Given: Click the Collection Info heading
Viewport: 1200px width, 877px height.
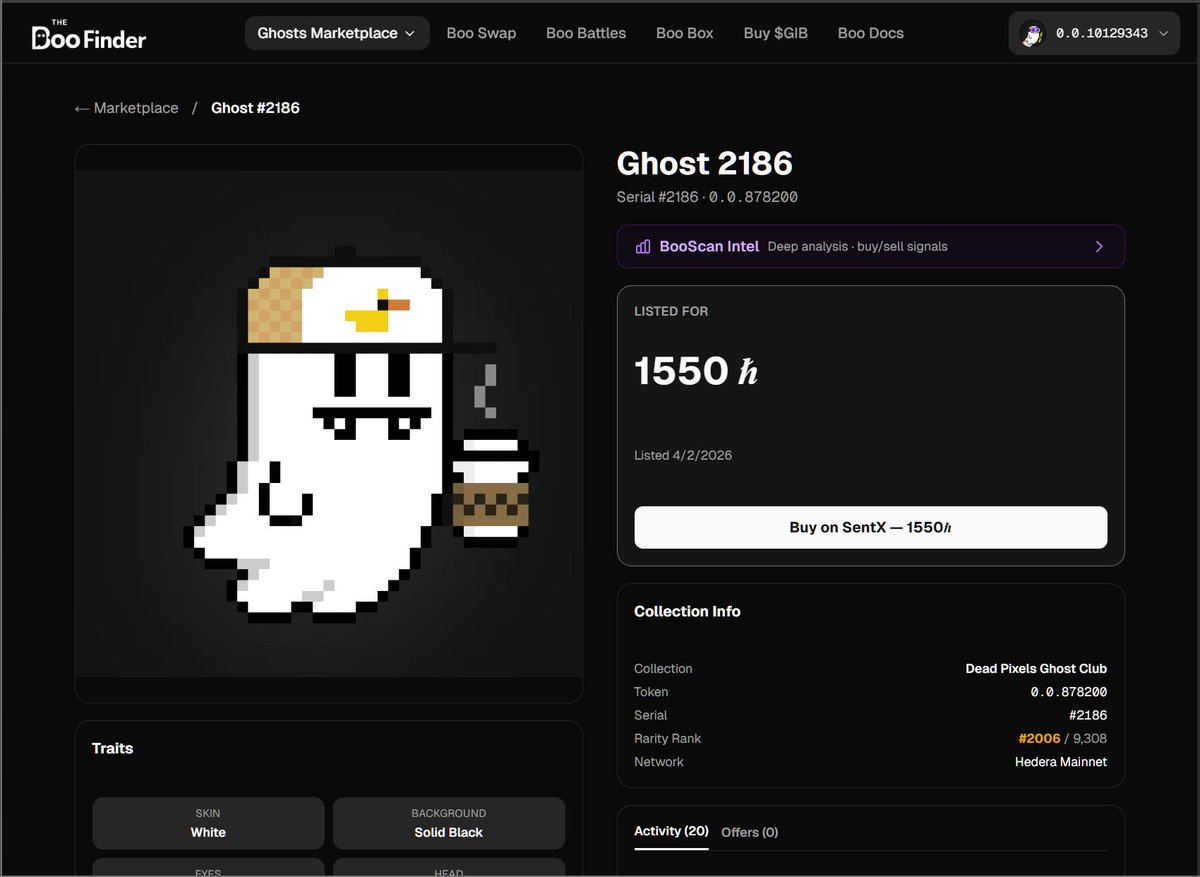Looking at the screenshot, I should pos(687,611).
